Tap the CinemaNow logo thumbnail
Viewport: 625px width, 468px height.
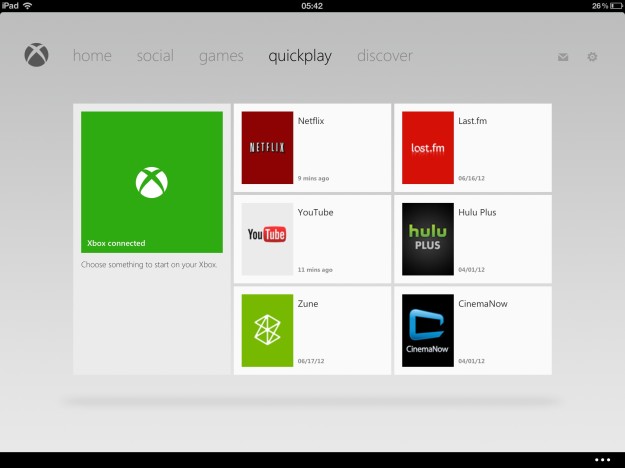(428, 330)
